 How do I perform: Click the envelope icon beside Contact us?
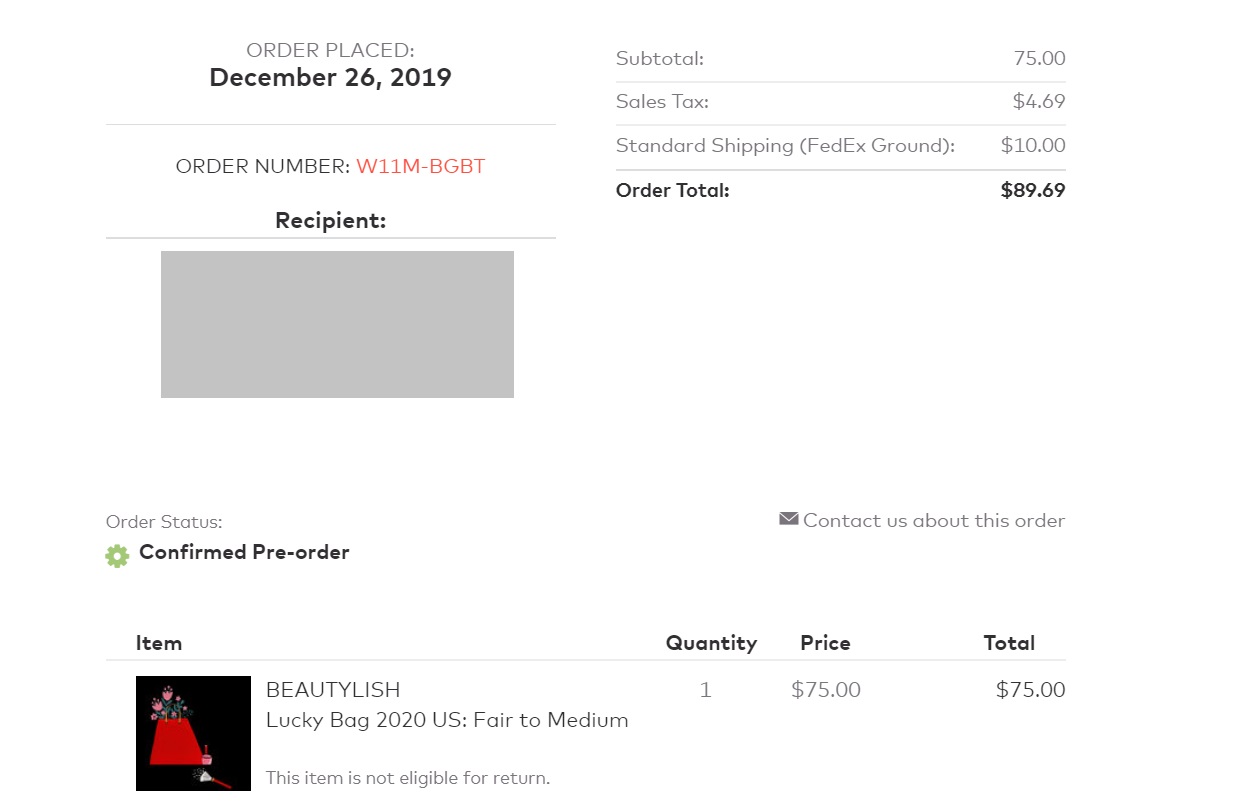789,519
